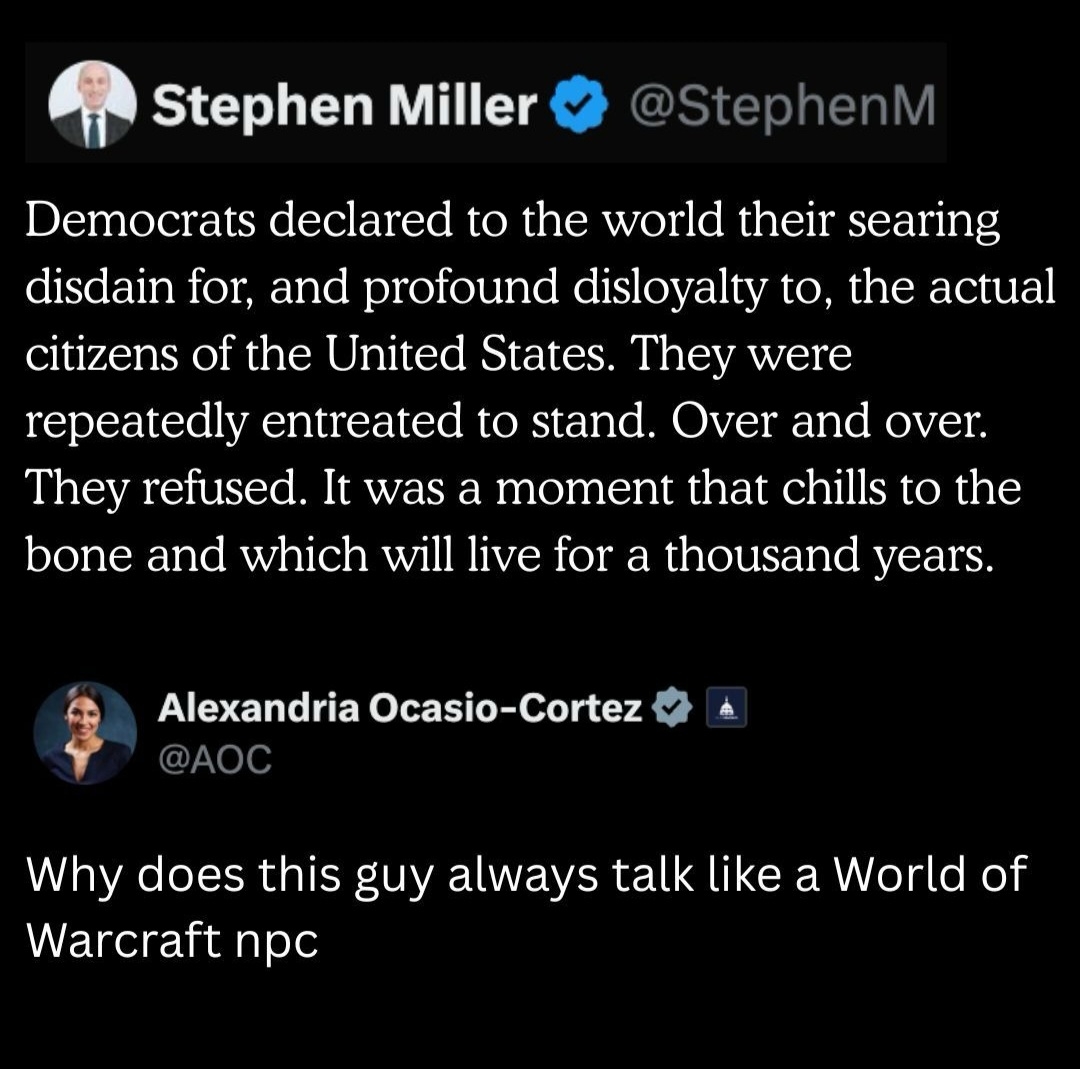
Task: Click Stephen Miller's profile avatar
Action: click(x=93, y=105)
